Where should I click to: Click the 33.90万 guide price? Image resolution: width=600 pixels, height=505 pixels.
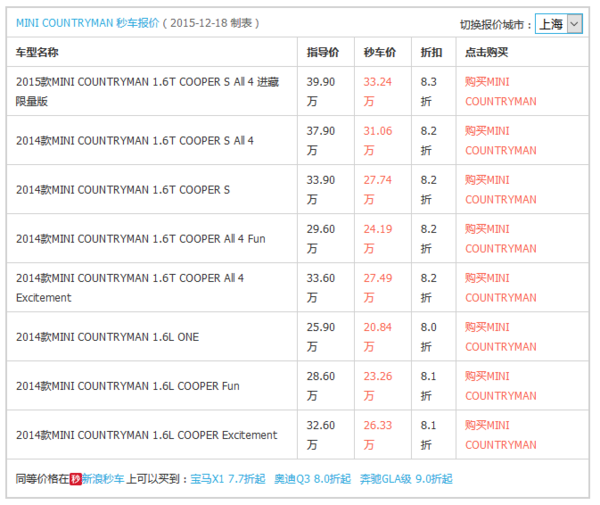tap(321, 189)
